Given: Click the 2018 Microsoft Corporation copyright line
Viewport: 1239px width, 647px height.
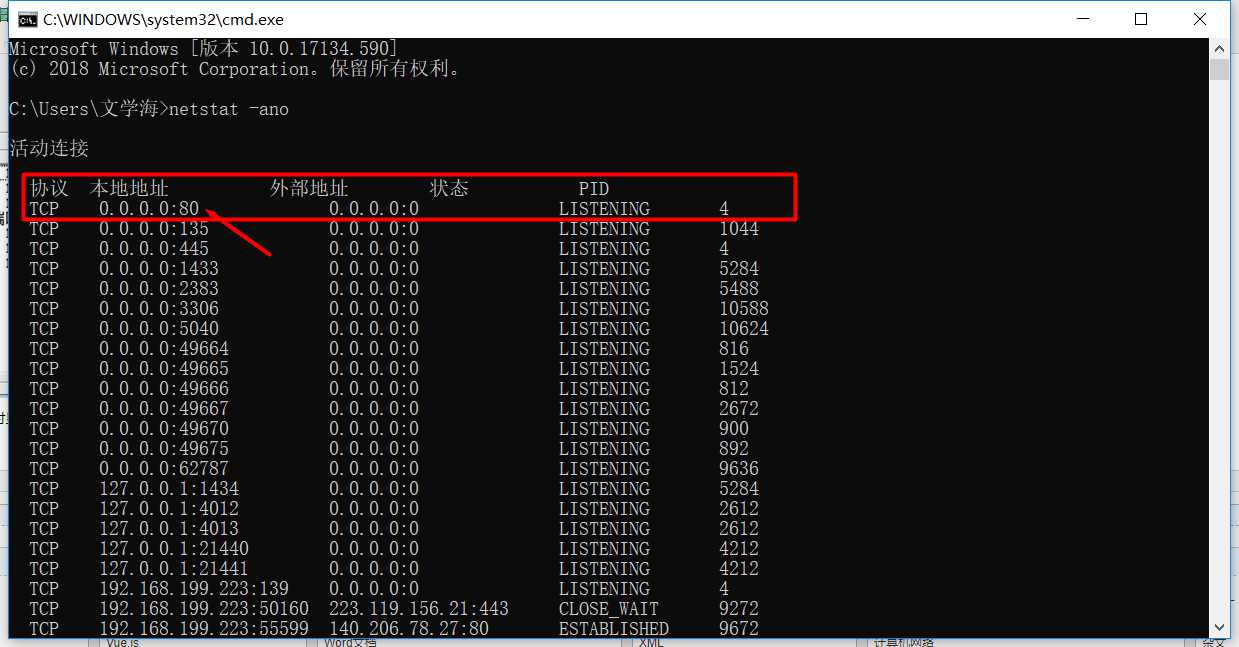Looking at the screenshot, I should [x=236, y=69].
